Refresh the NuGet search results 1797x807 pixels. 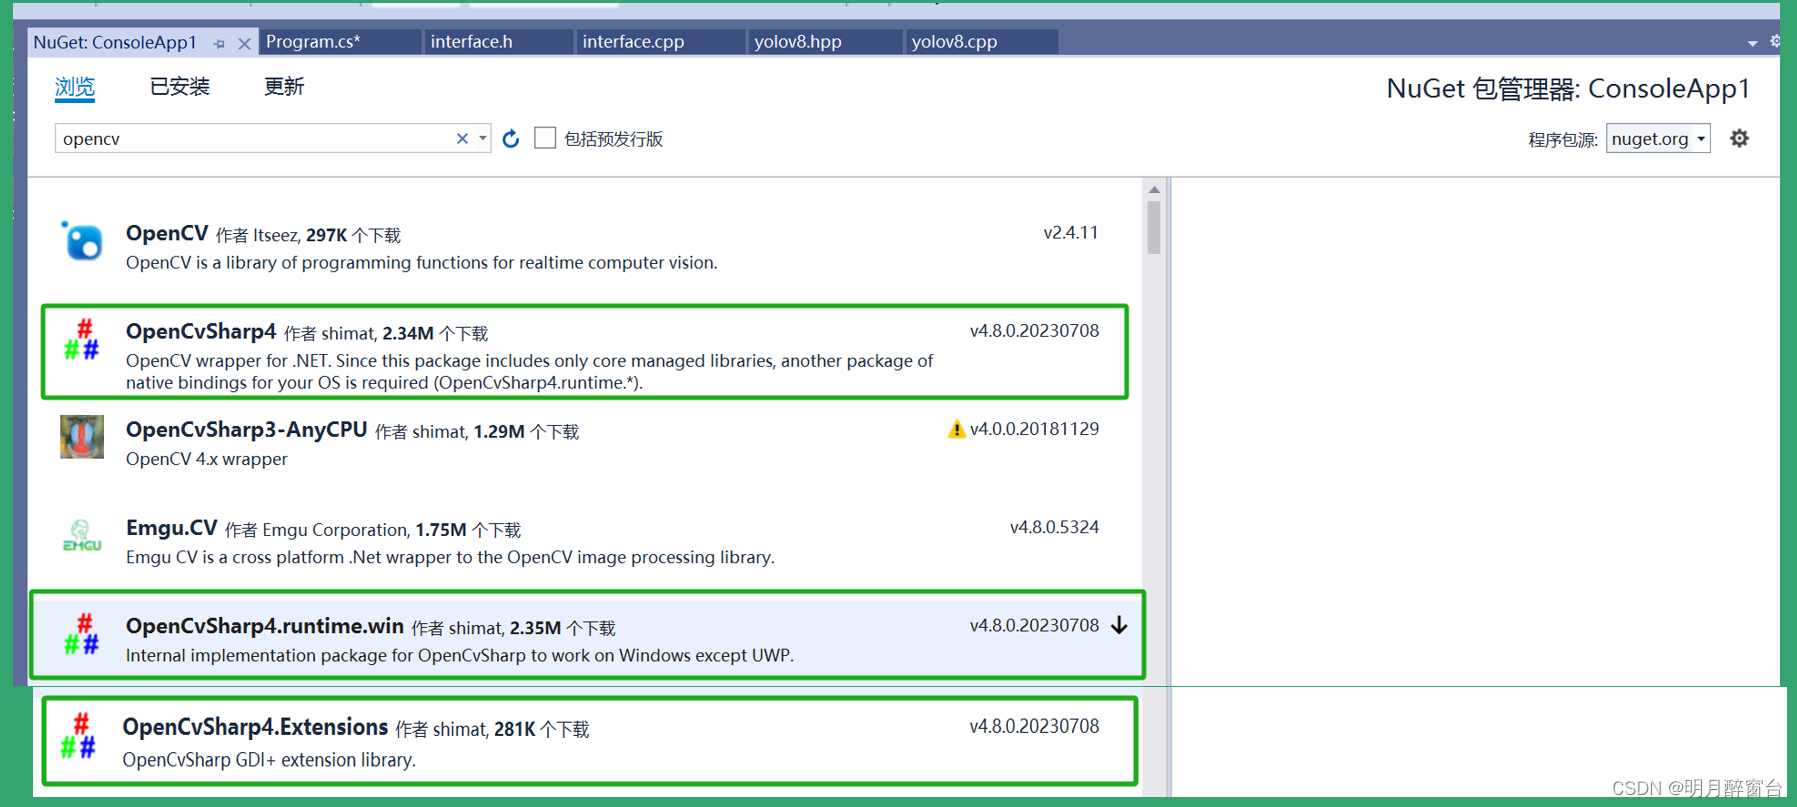point(511,139)
